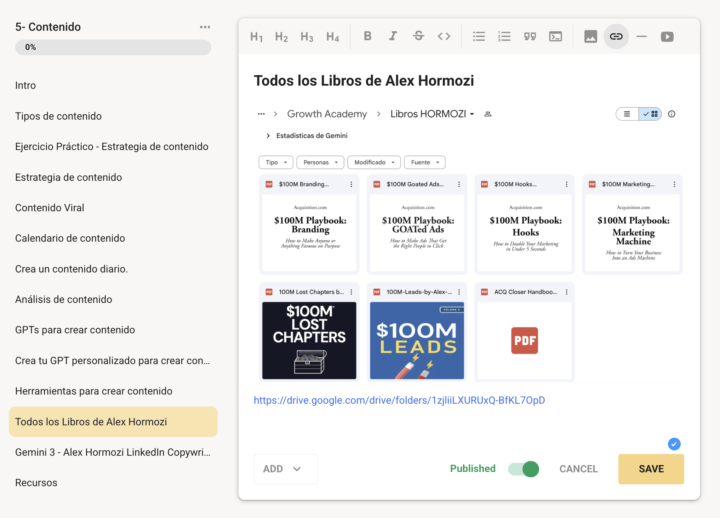Switch to list view in the Drive embed
Screen dimensions: 720x518
point(628,114)
